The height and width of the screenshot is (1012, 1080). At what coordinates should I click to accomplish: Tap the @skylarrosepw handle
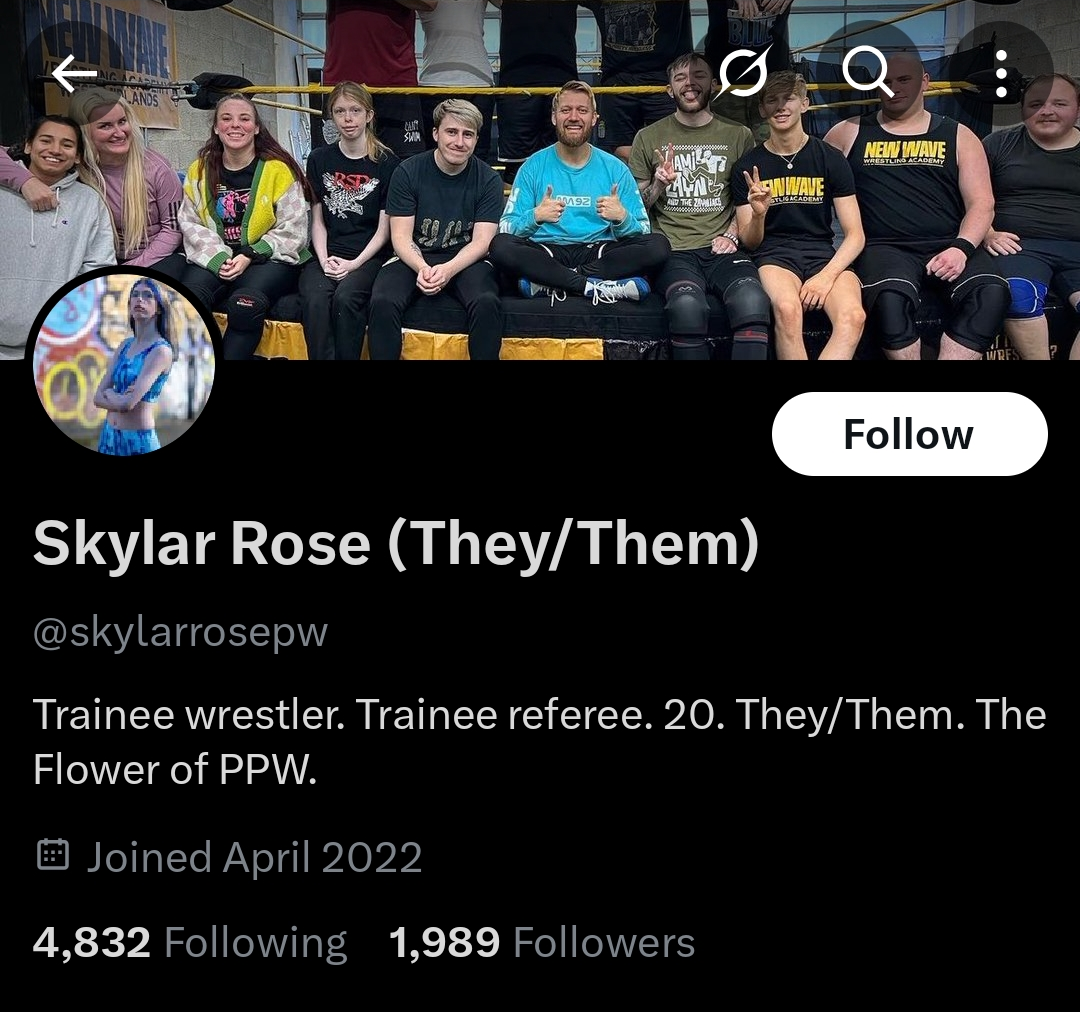click(180, 632)
